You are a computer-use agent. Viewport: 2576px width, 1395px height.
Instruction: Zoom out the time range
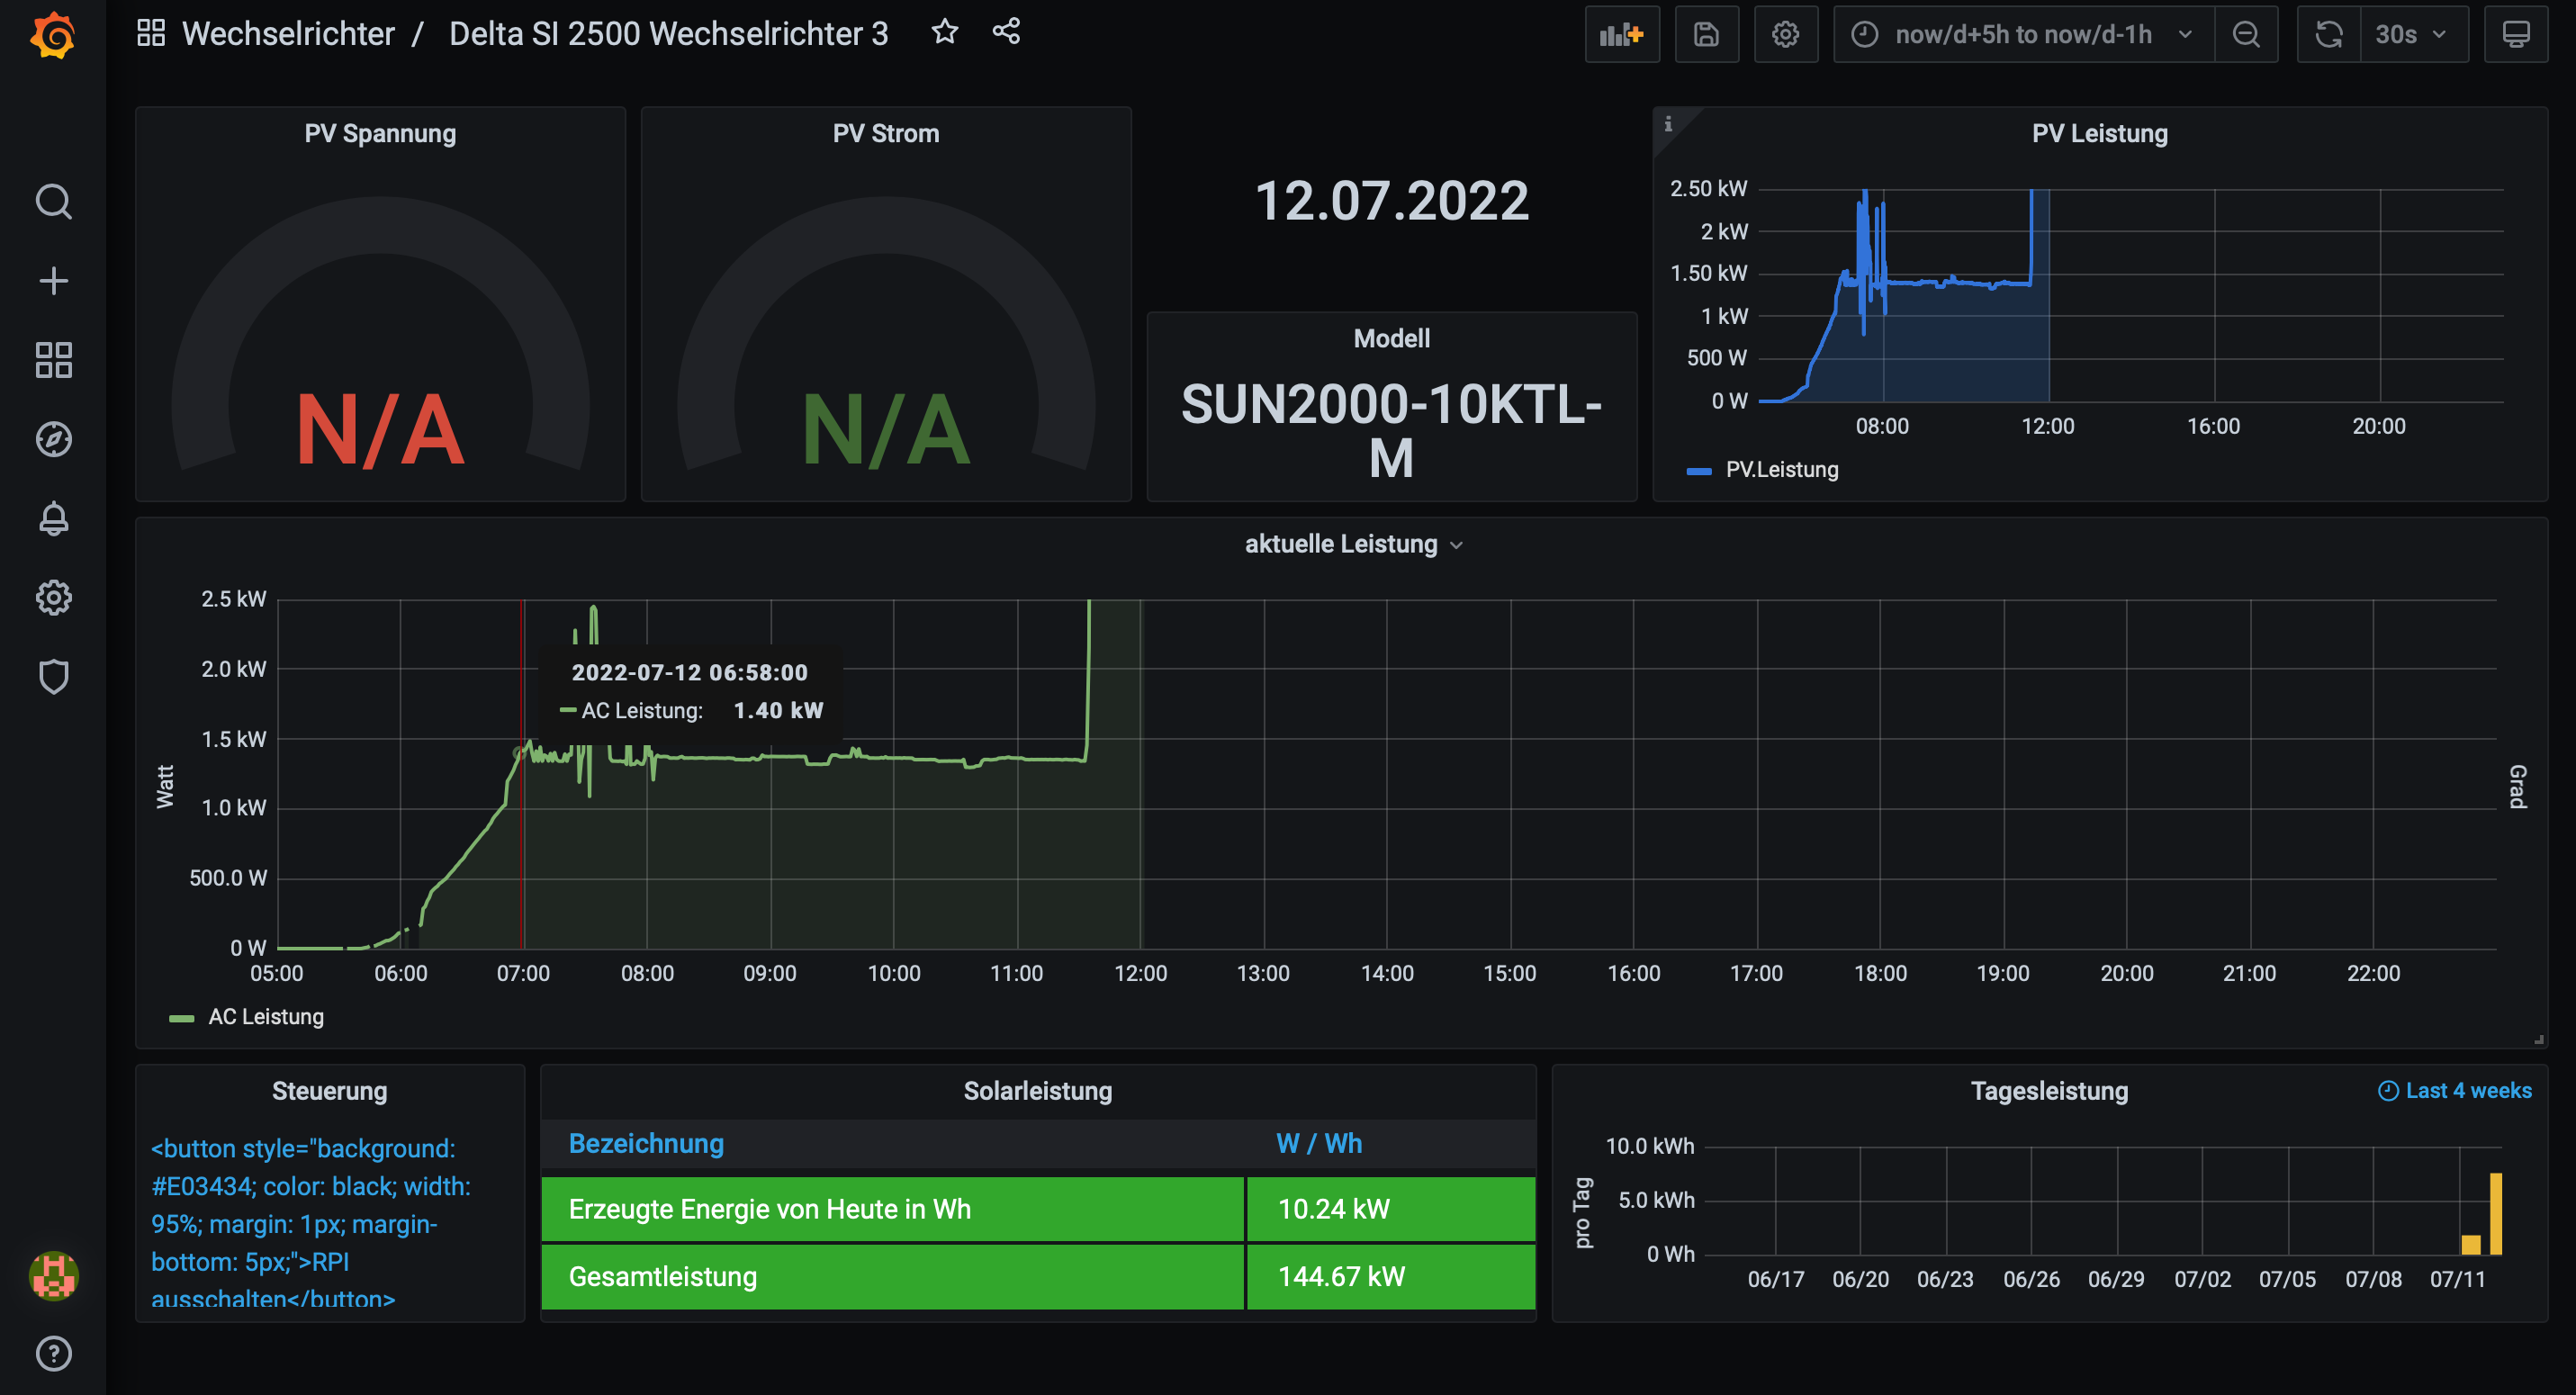tap(2246, 35)
